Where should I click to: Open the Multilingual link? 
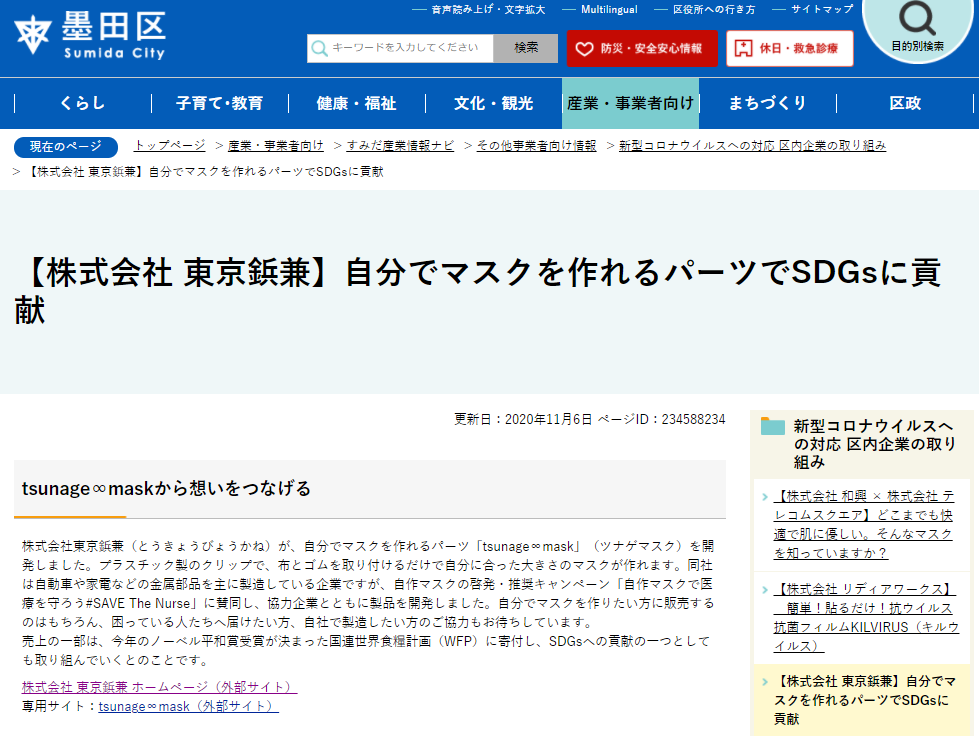click(609, 9)
